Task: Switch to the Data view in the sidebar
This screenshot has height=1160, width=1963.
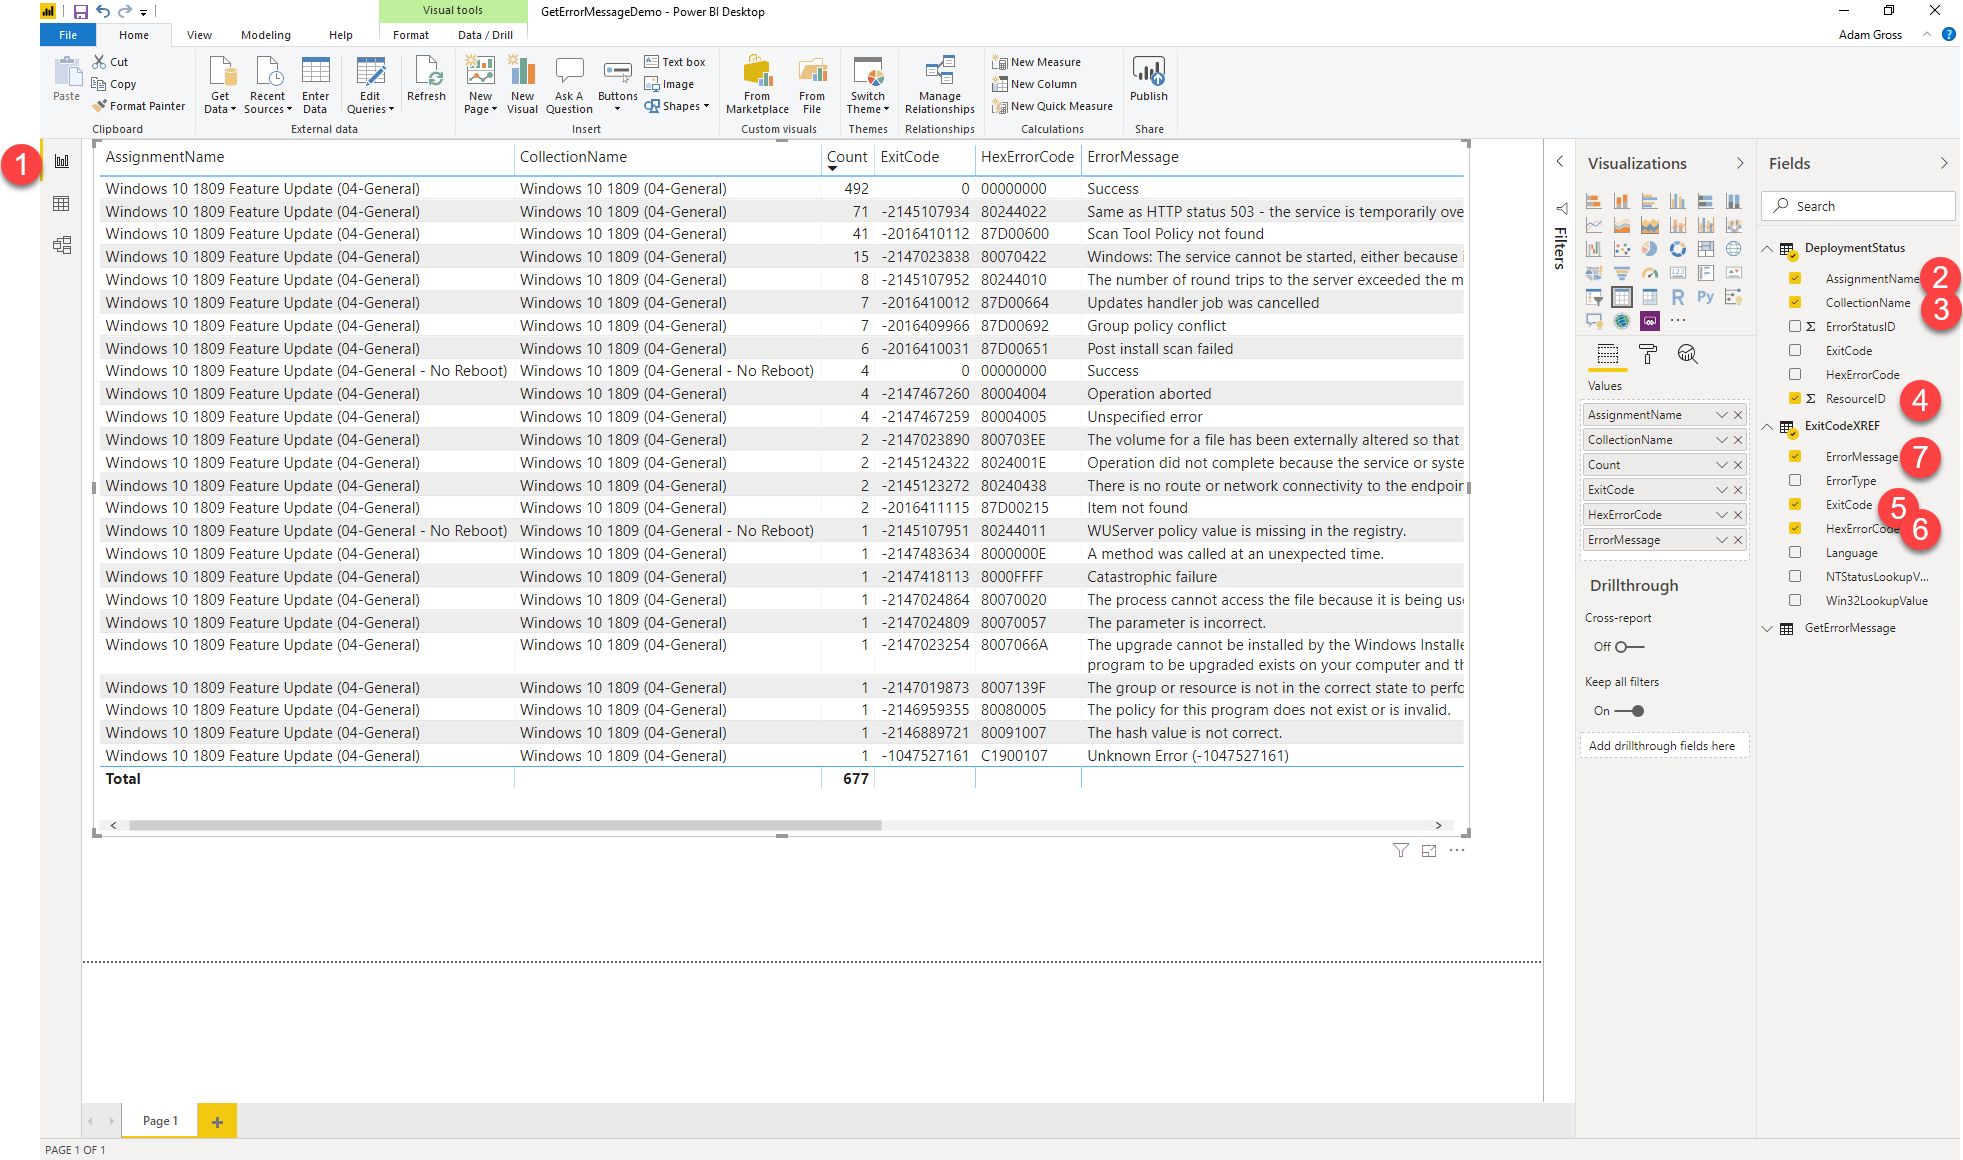Action: point(62,204)
